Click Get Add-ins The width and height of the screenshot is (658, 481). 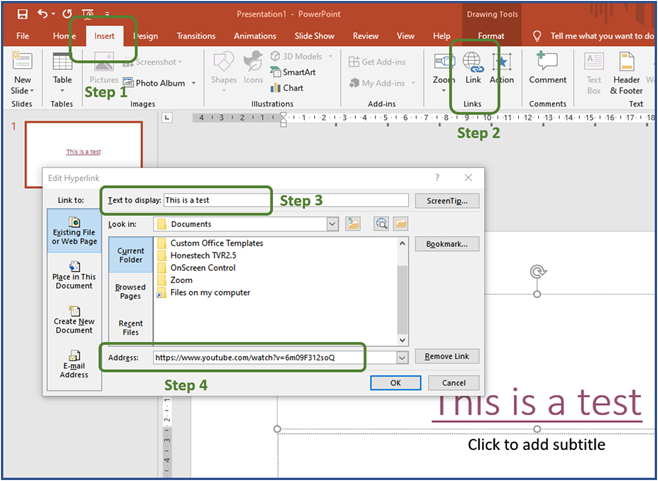pos(377,62)
